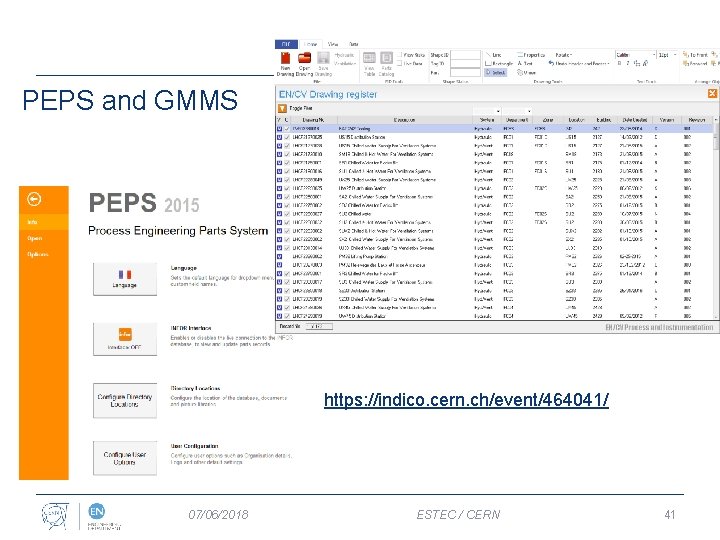Choose the Text drawing tool

click(525, 63)
